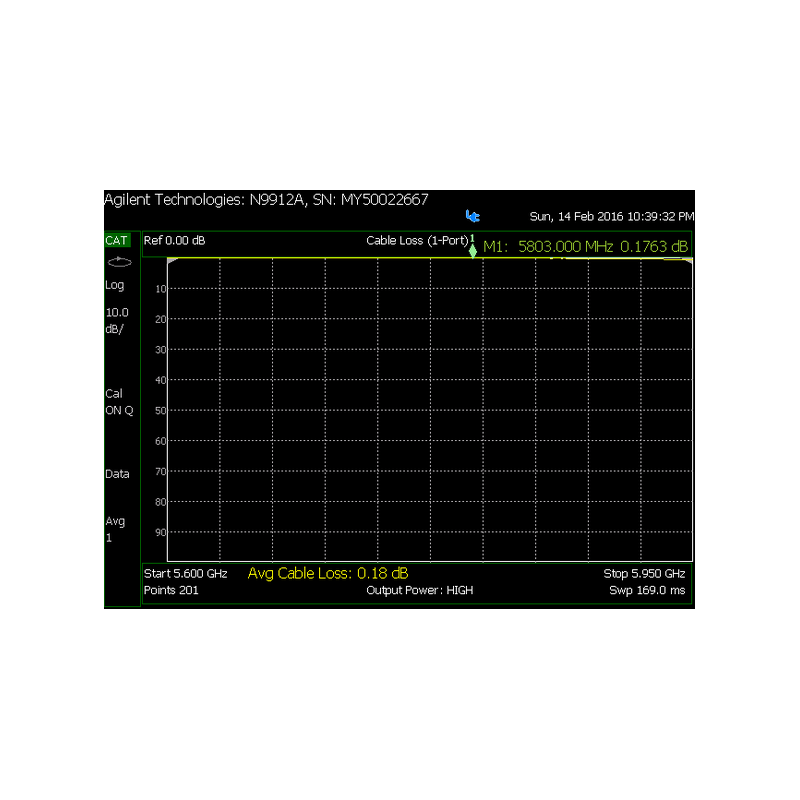
Task: Click the Avg Cable Loss 0.18 dB readout
Action: coord(328,573)
